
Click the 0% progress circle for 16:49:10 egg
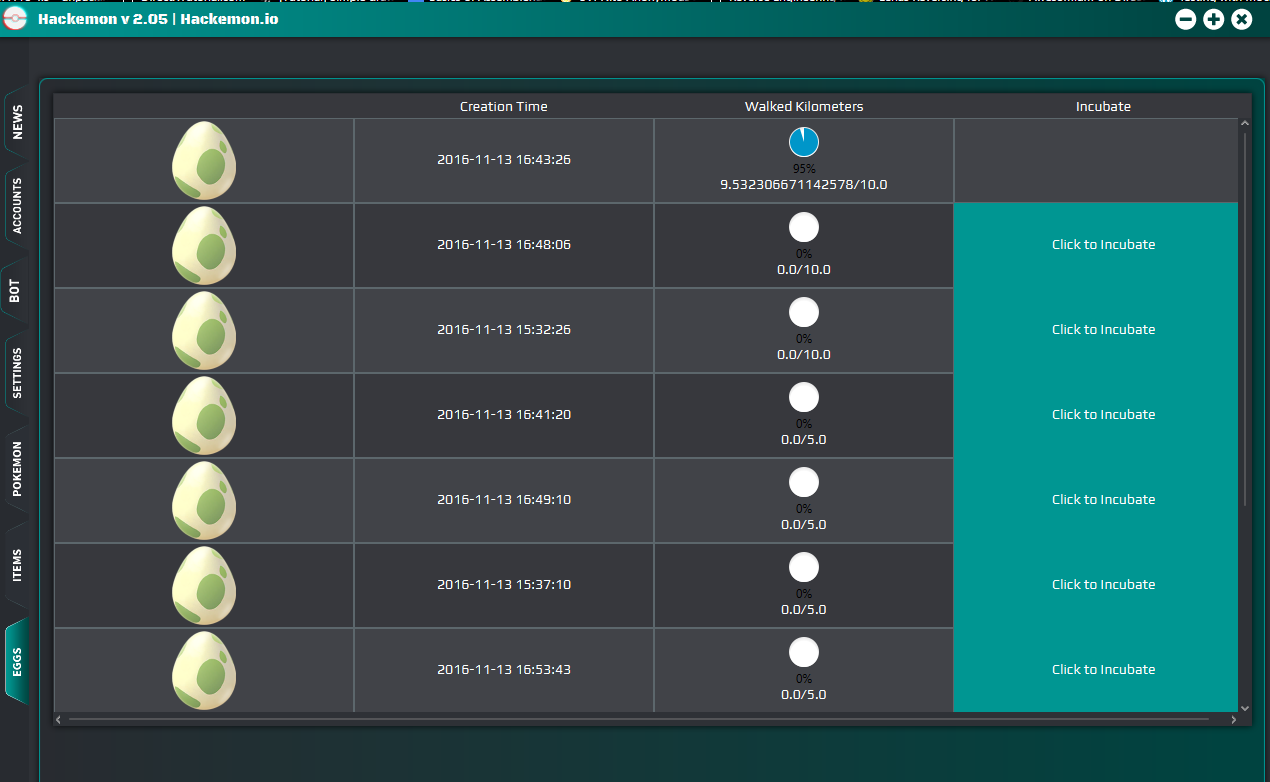(x=804, y=482)
